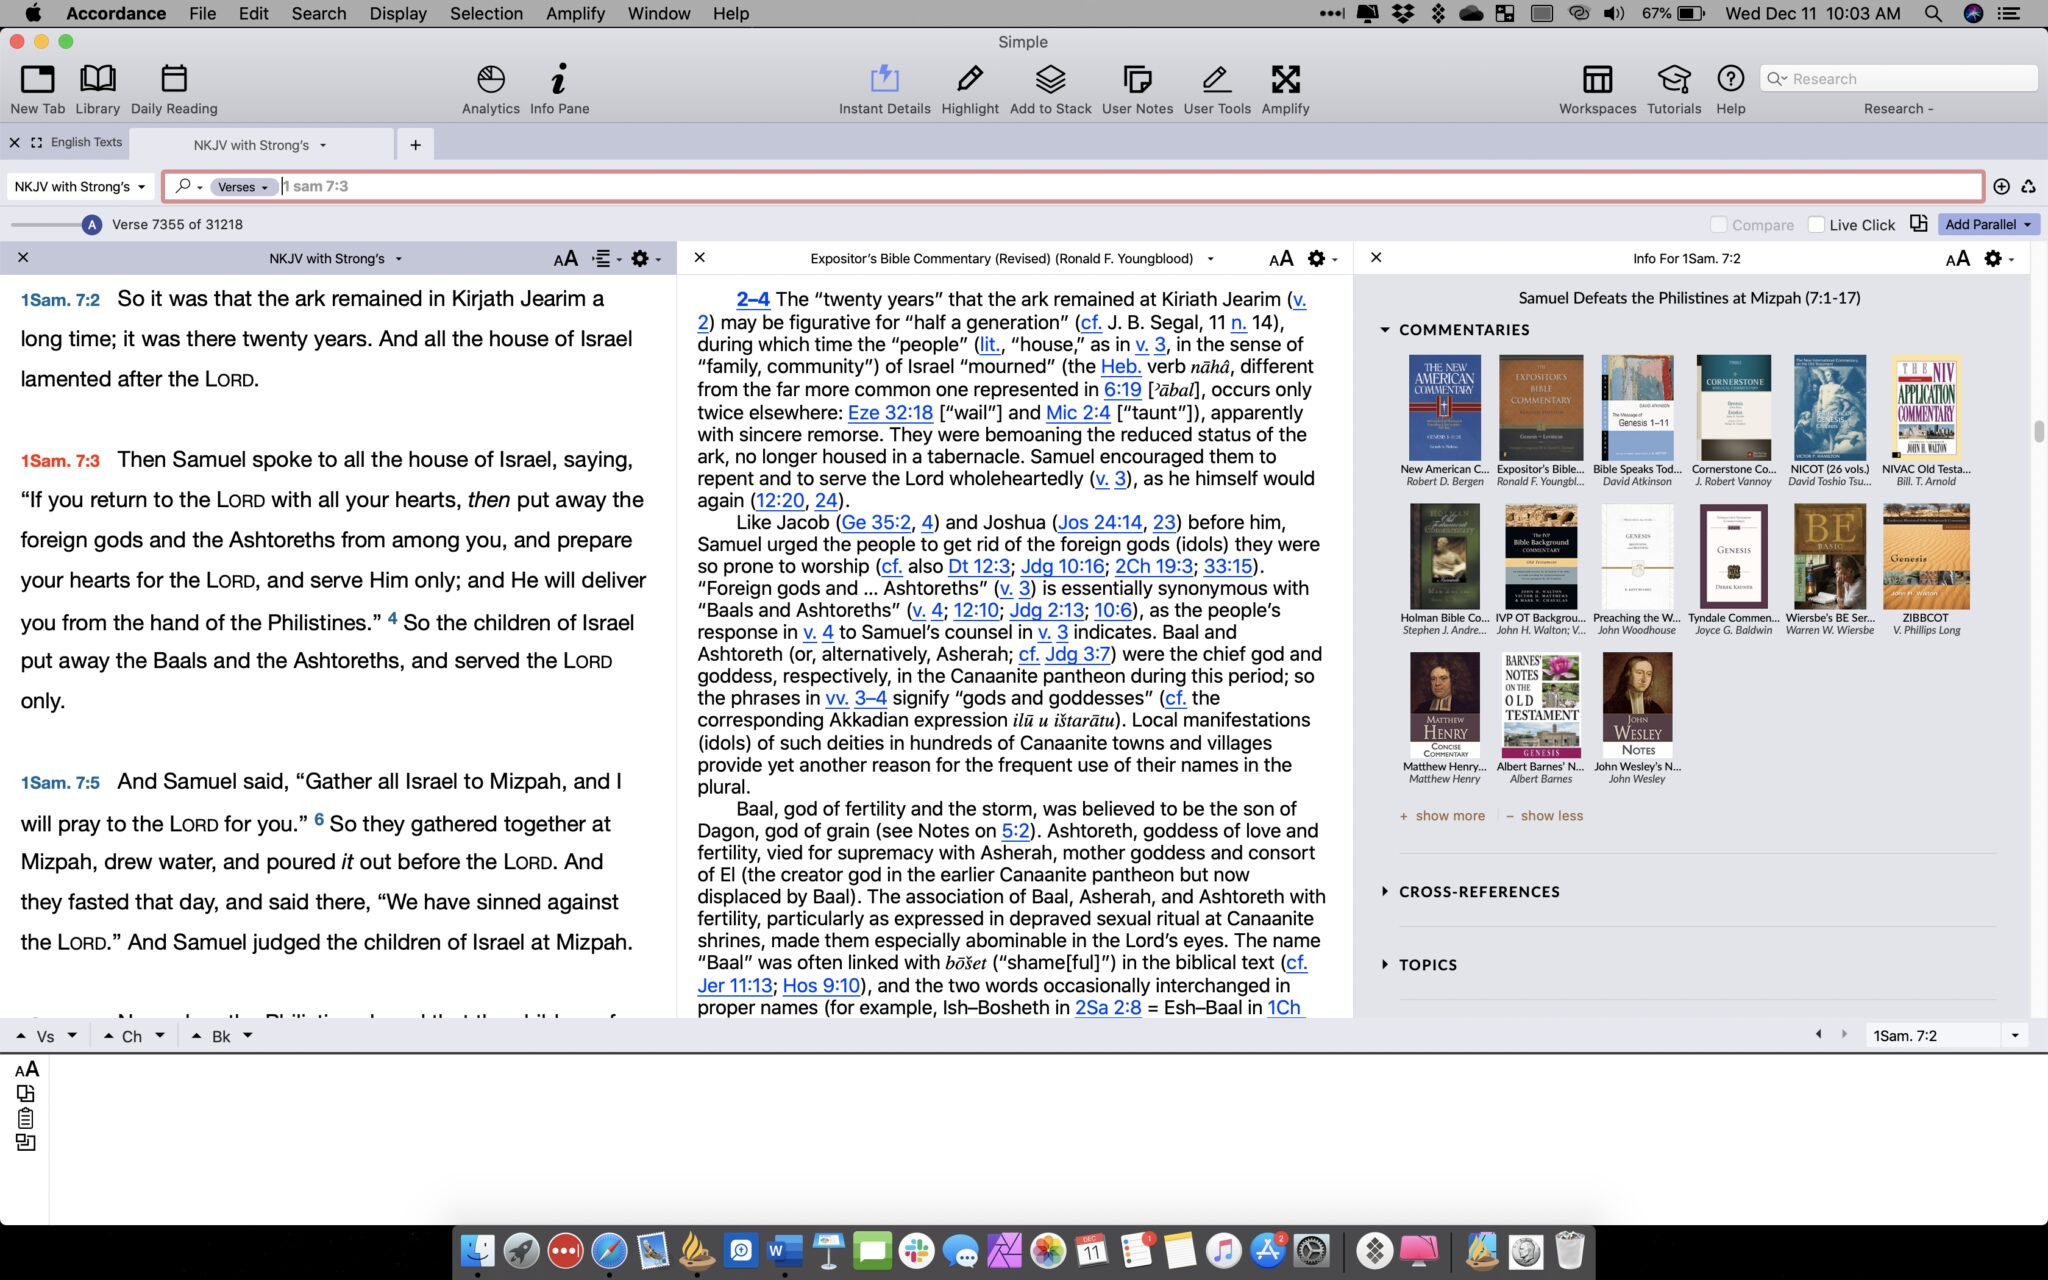Open the User Notes icon

point(1137,80)
